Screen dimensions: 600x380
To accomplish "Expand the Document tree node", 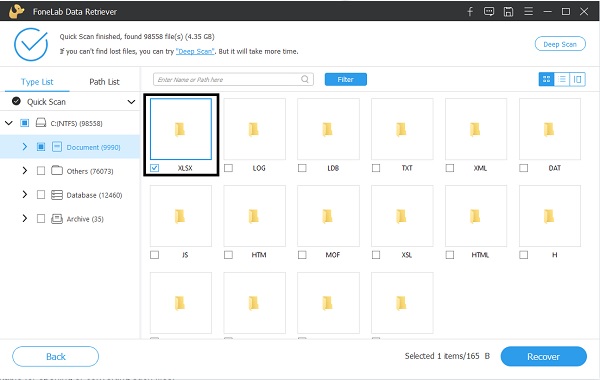I will pos(24,147).
